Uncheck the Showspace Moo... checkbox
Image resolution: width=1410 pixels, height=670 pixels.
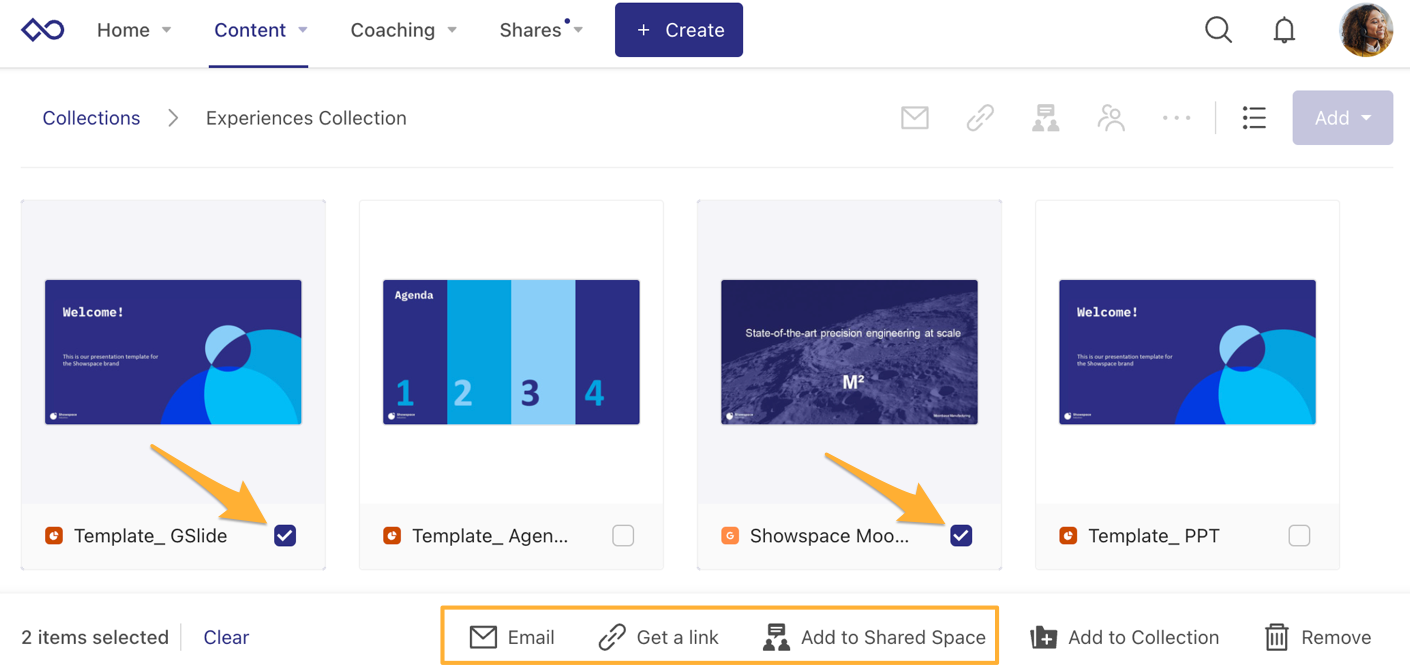coord(961,536)
